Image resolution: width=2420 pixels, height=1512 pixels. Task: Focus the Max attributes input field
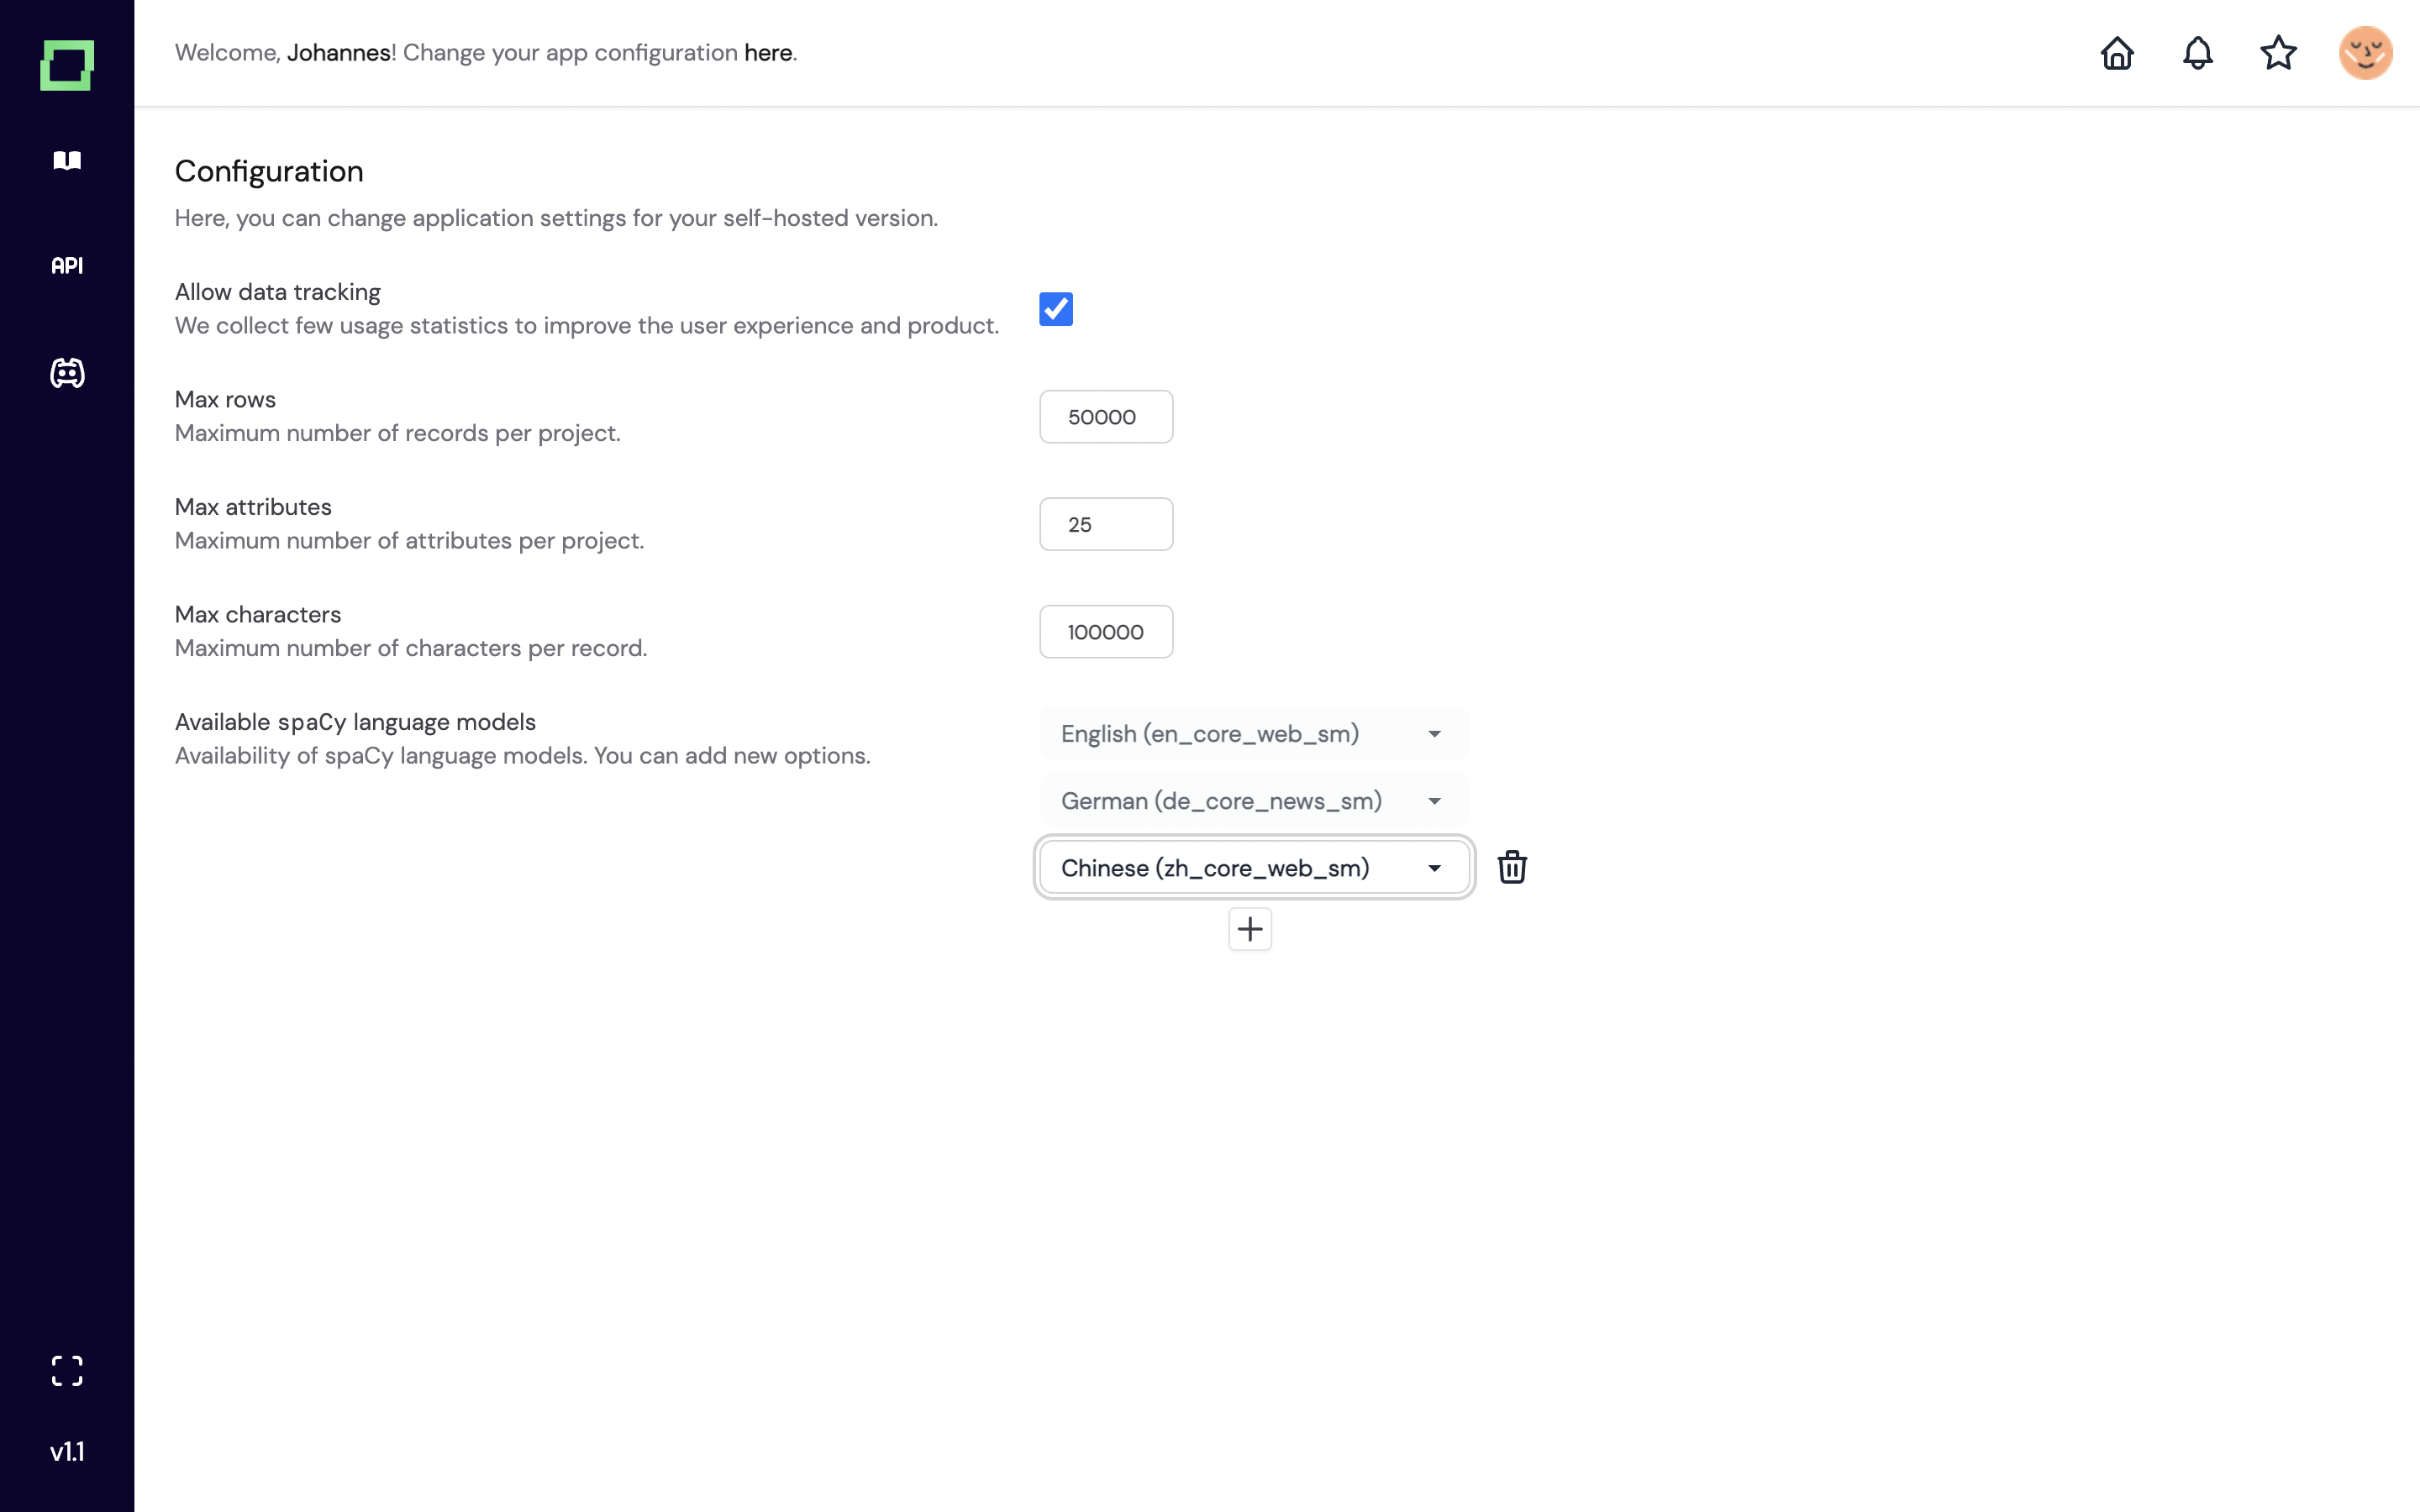click(x=1106, y=524)
